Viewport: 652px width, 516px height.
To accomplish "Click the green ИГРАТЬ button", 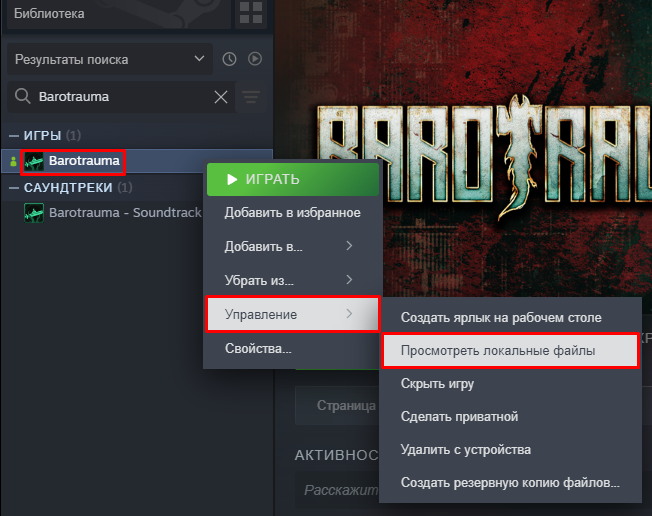I will pos(293,179).
